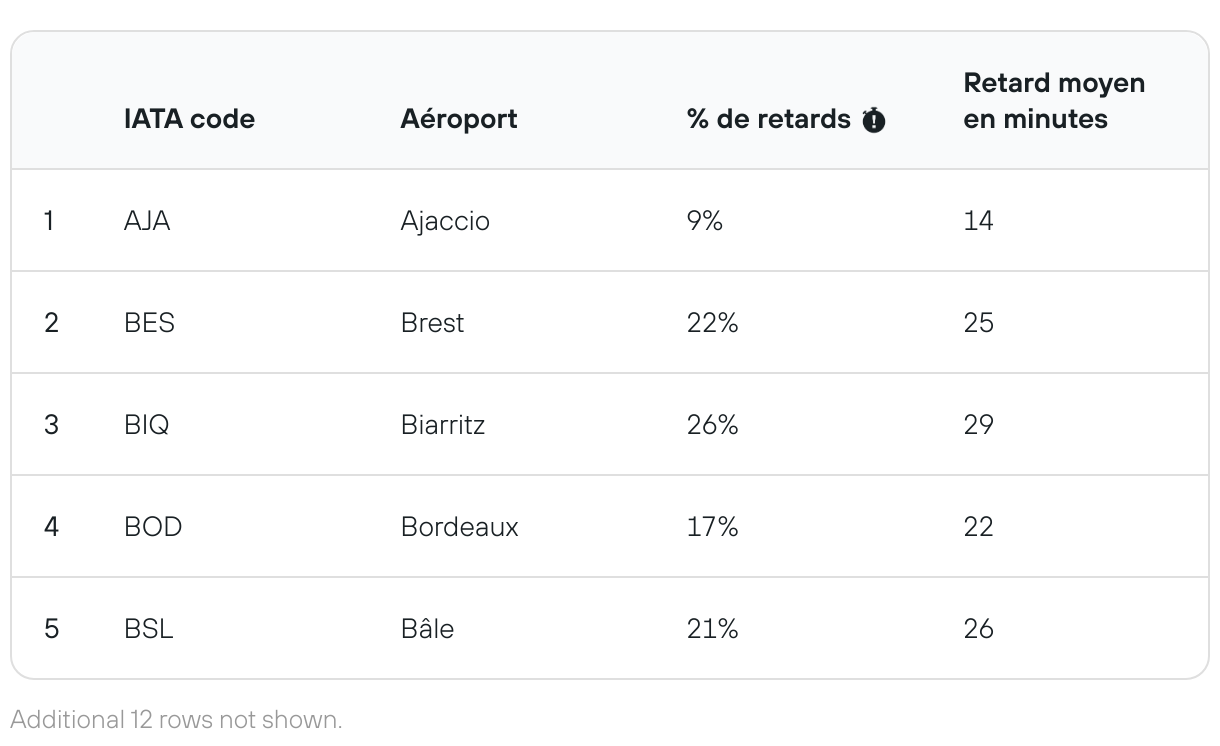
Task: Click Ajaccio's 9% delay value
Action: pos(704,221)
